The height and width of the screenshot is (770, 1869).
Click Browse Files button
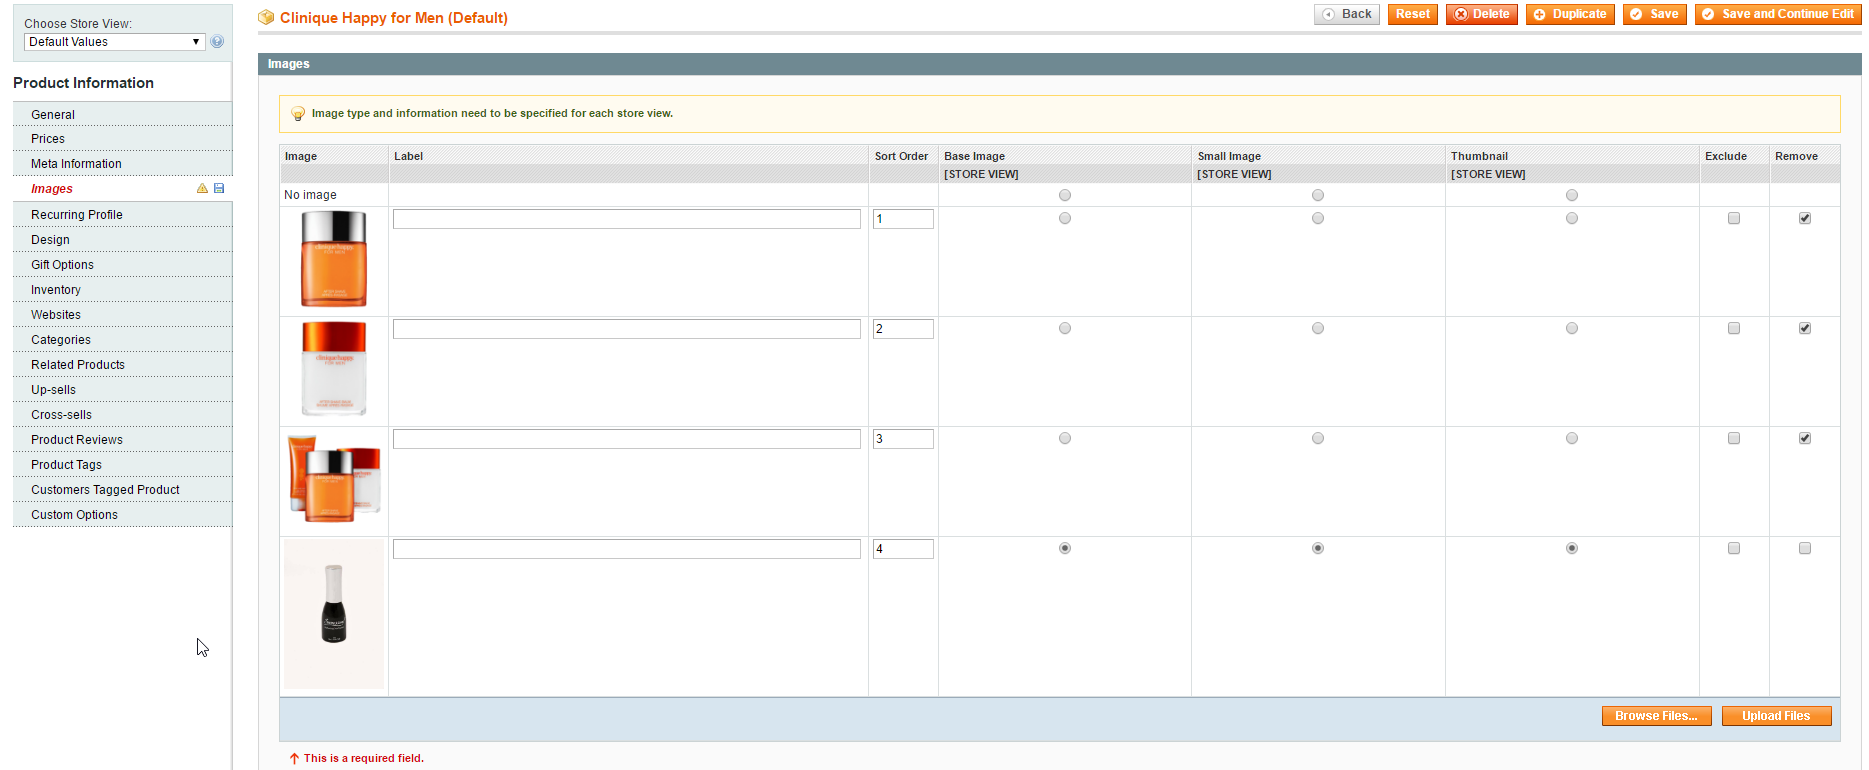(x=1656, y=716)
